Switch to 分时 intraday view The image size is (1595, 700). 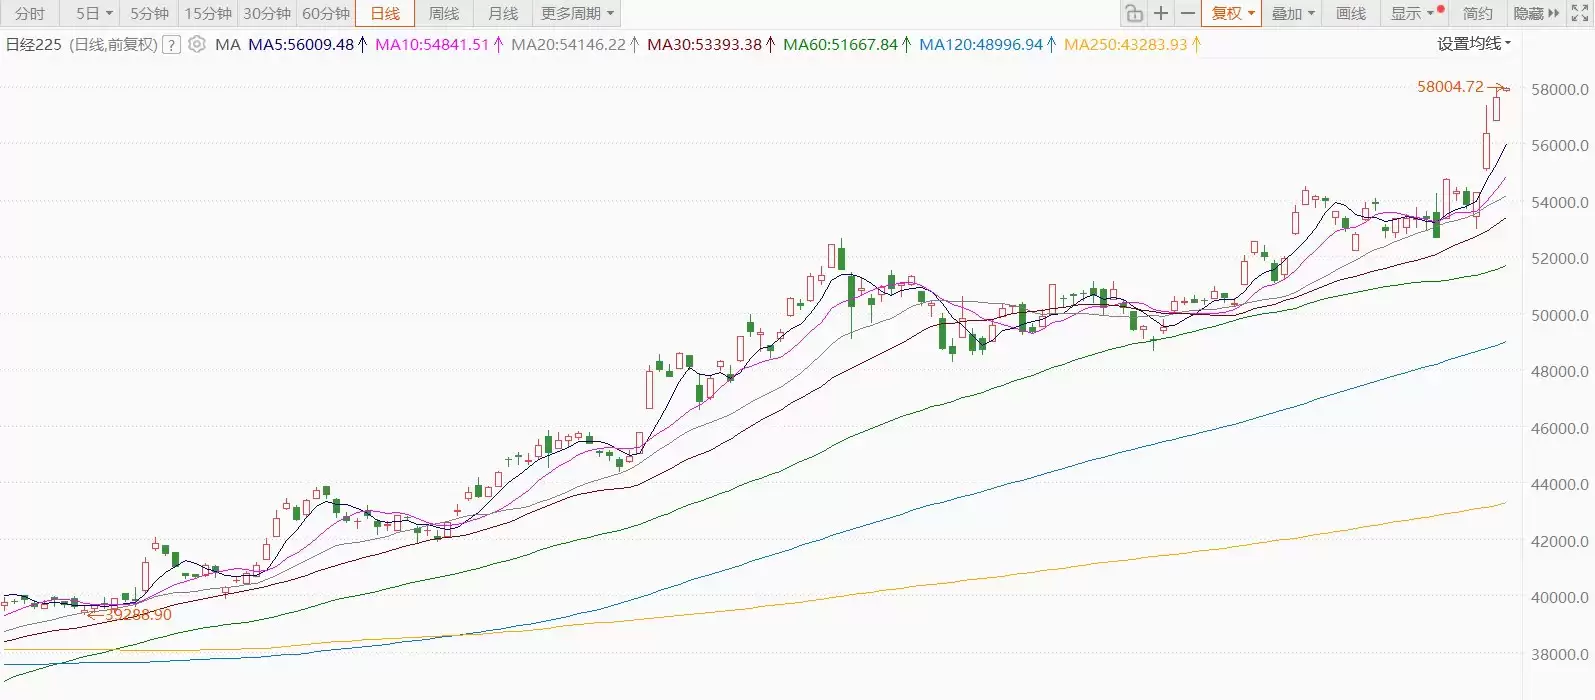coord(30,13)
